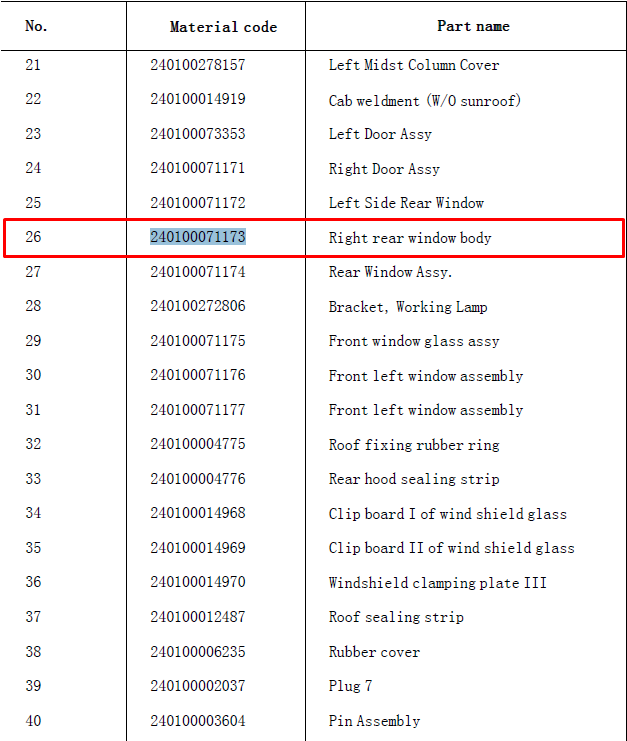This screenshot has height=741, width=627.
Task: Select Roof fixing rubber ring text
Action: point(414,445)
